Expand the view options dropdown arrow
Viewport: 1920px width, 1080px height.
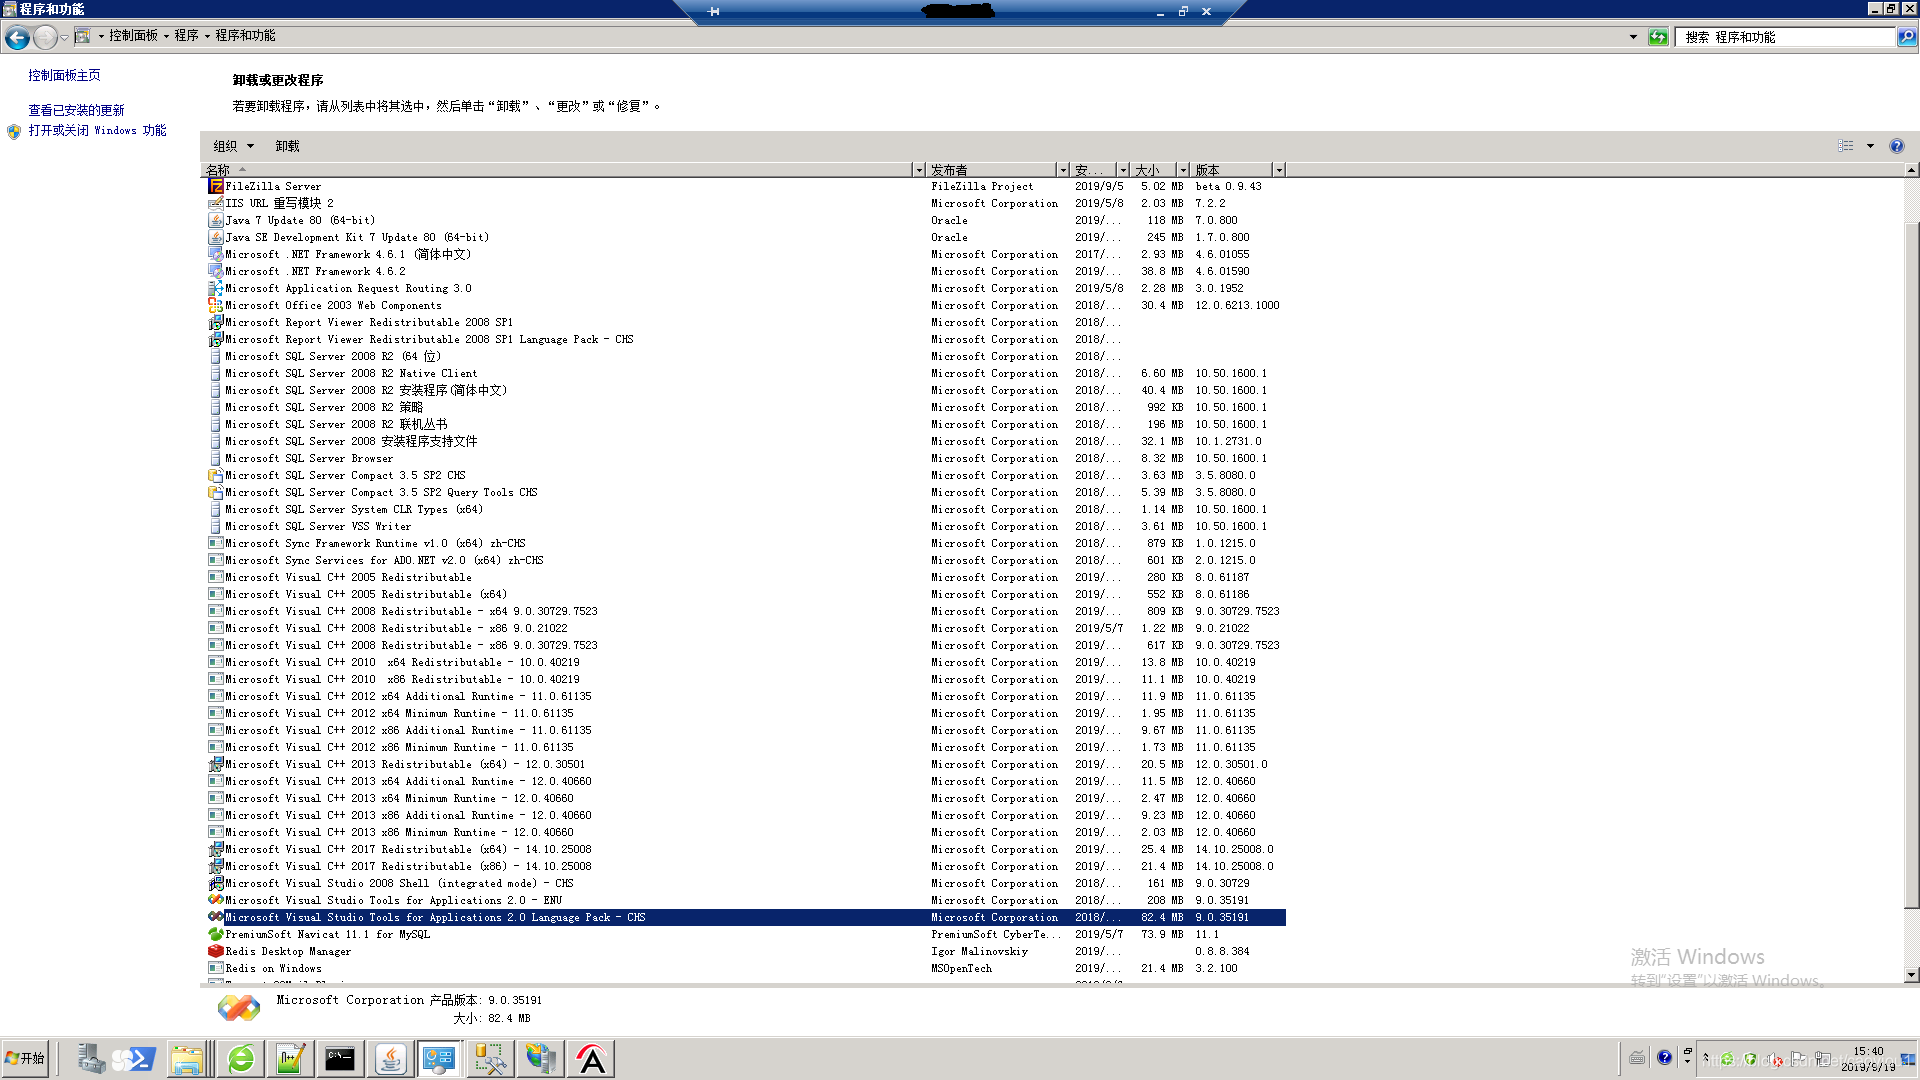[x=1870, y=146]
